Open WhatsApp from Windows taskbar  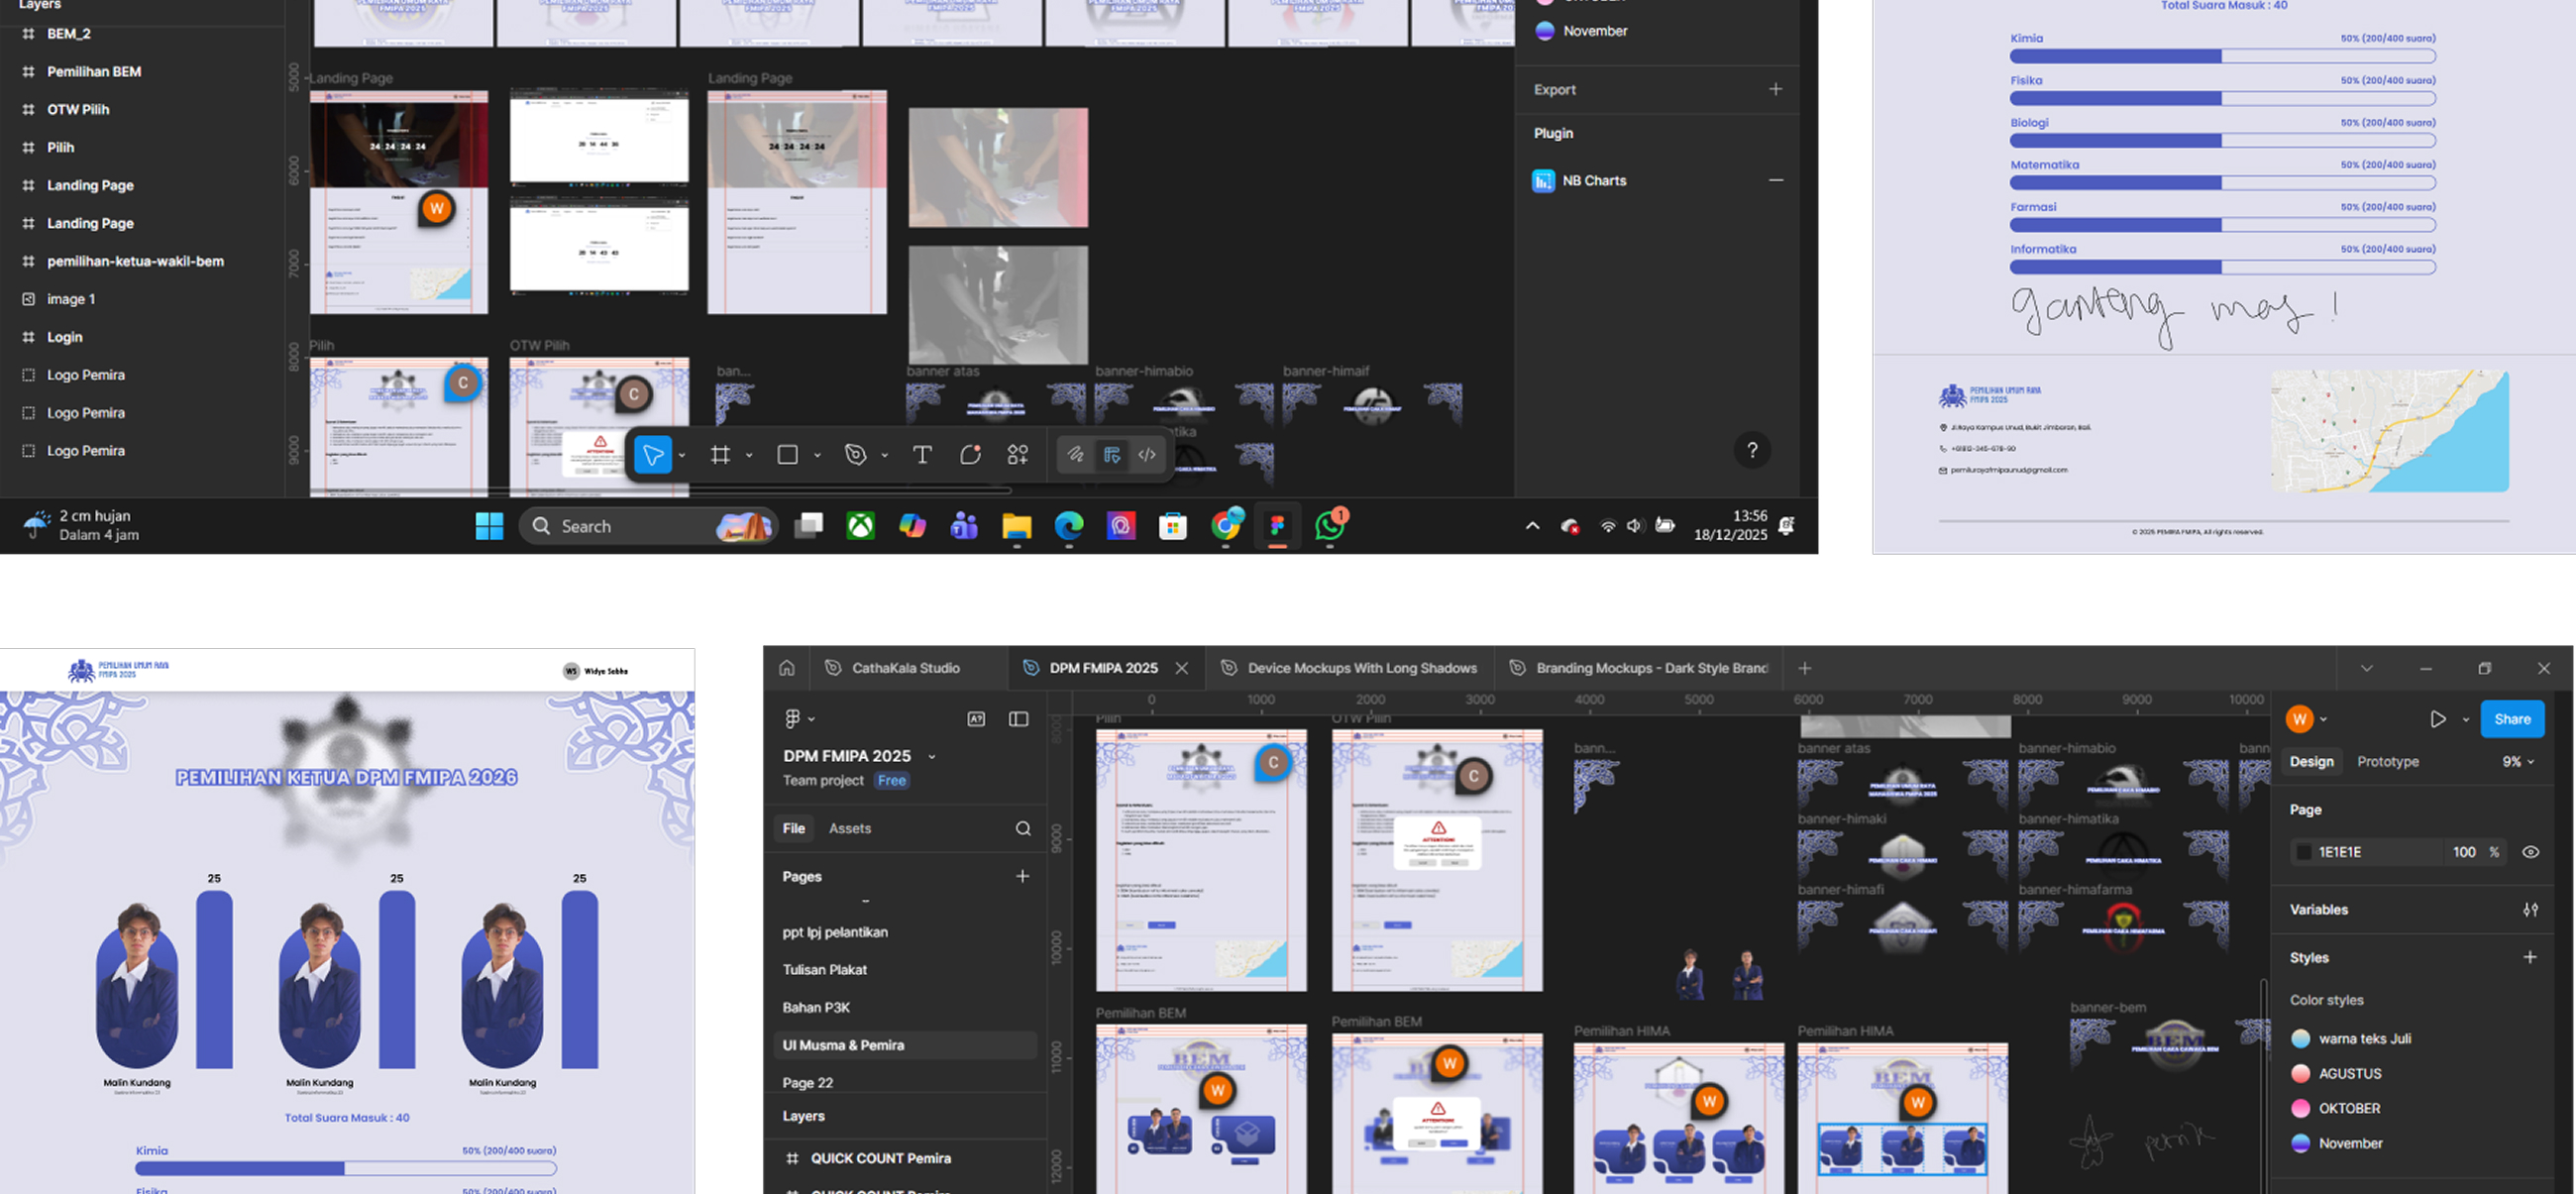pyautogui.click(x=1330, y=526)
